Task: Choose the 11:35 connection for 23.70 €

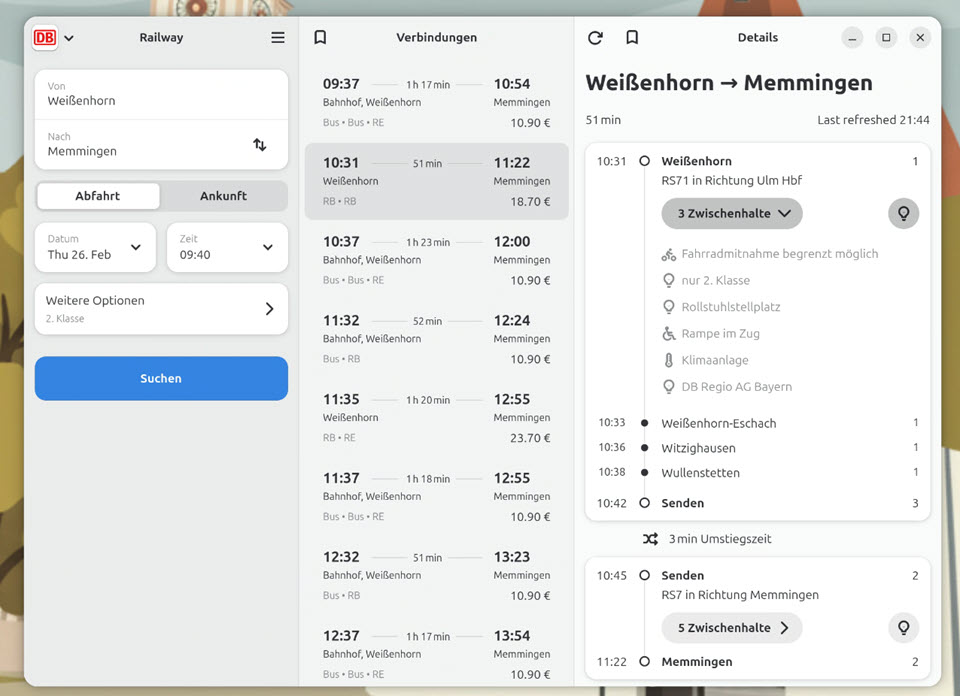Action: 436,418
